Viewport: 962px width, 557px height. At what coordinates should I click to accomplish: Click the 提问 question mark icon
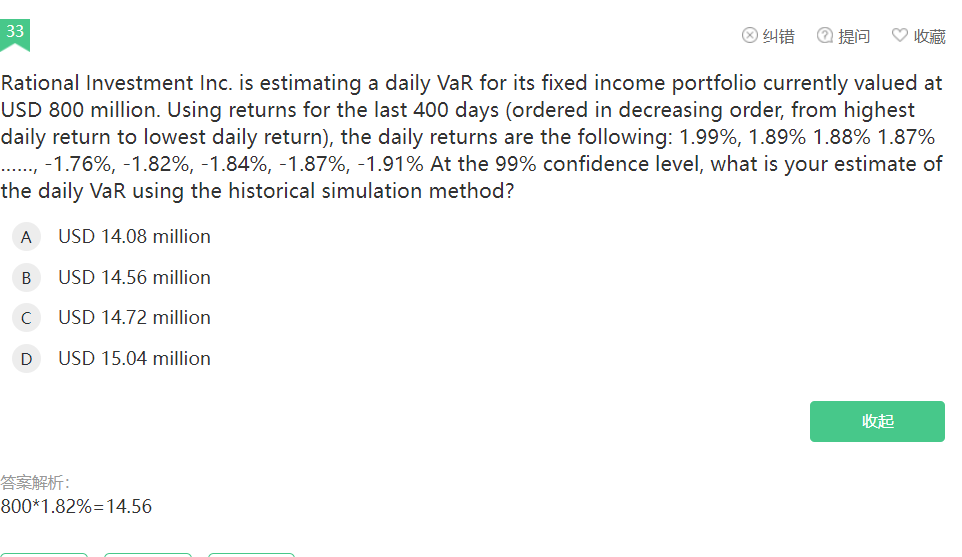click(825, 36)
